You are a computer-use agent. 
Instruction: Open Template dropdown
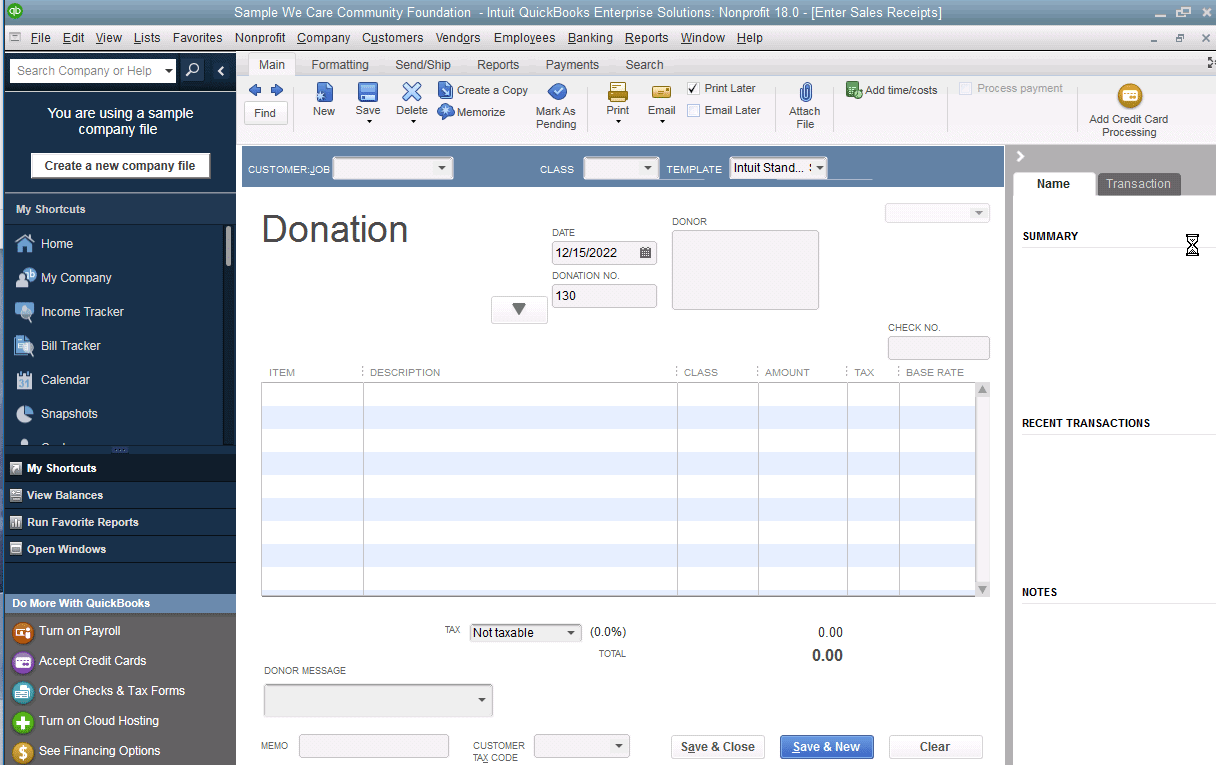coord(820,168)
